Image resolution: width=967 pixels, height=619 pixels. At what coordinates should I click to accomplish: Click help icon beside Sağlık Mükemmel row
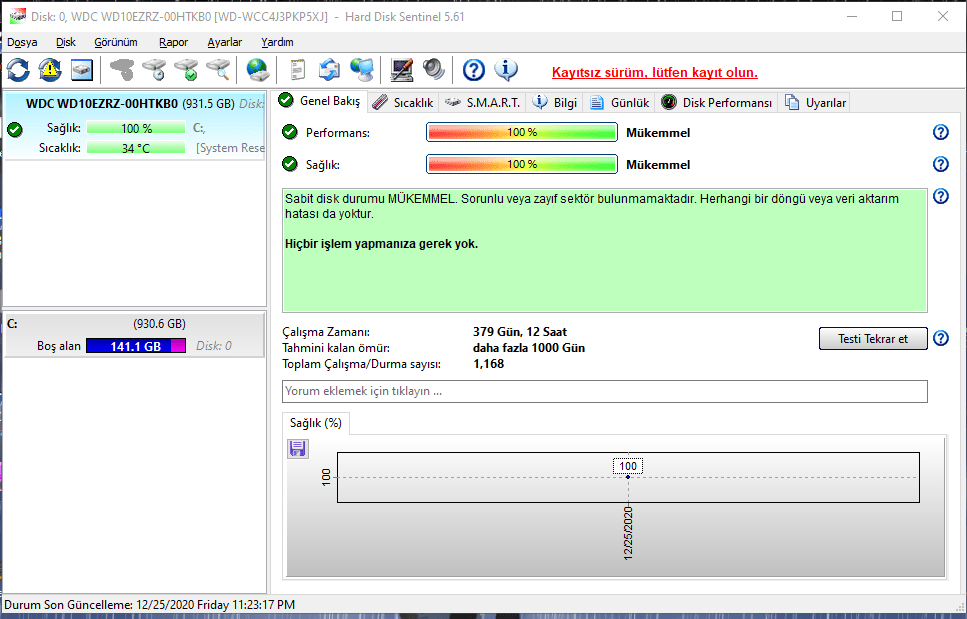coord(940,164)
